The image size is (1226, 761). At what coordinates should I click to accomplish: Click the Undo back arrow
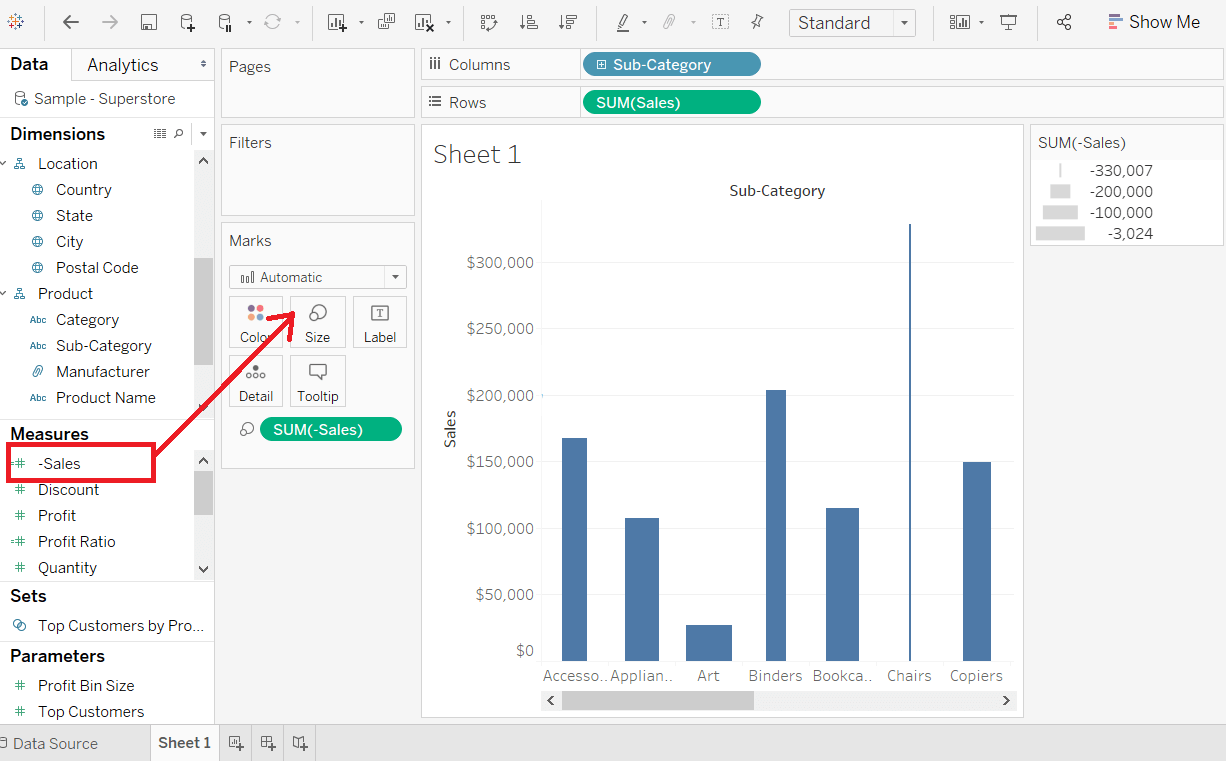coord(71,22)
